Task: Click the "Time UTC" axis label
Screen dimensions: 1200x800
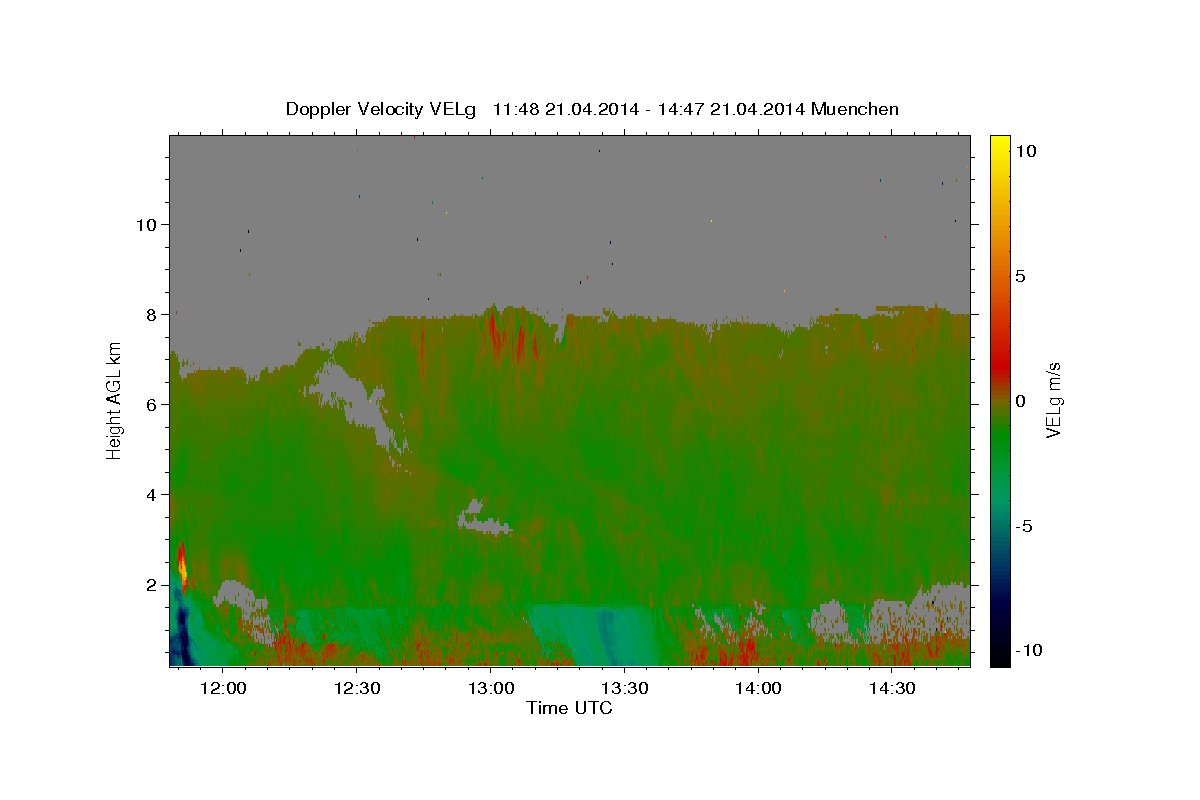Action: click(569, 708)
